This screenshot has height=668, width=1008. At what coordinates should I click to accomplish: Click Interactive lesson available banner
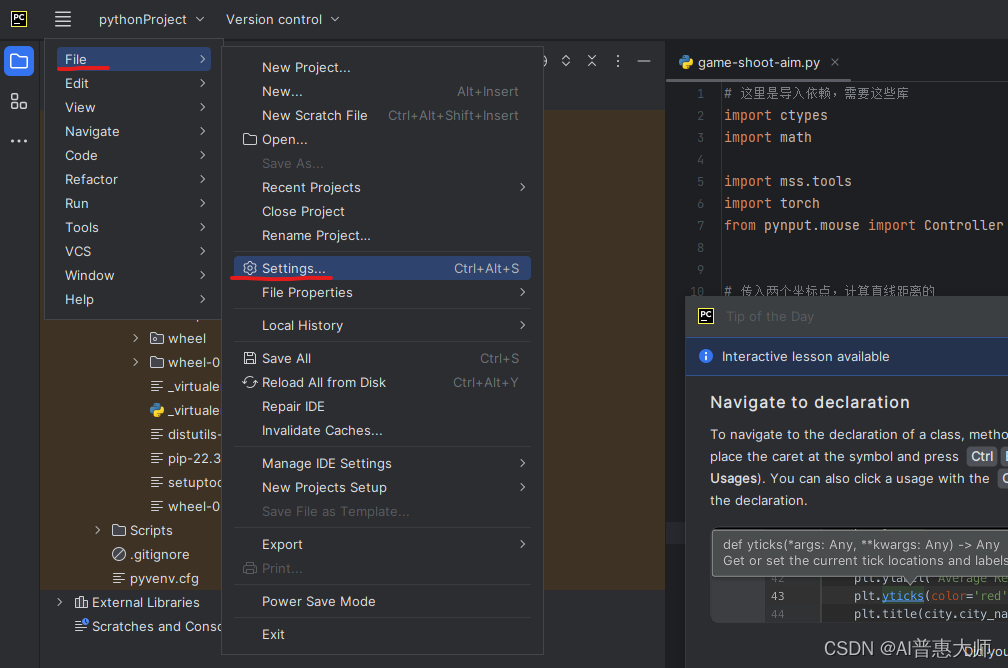[x=847, y=356]
